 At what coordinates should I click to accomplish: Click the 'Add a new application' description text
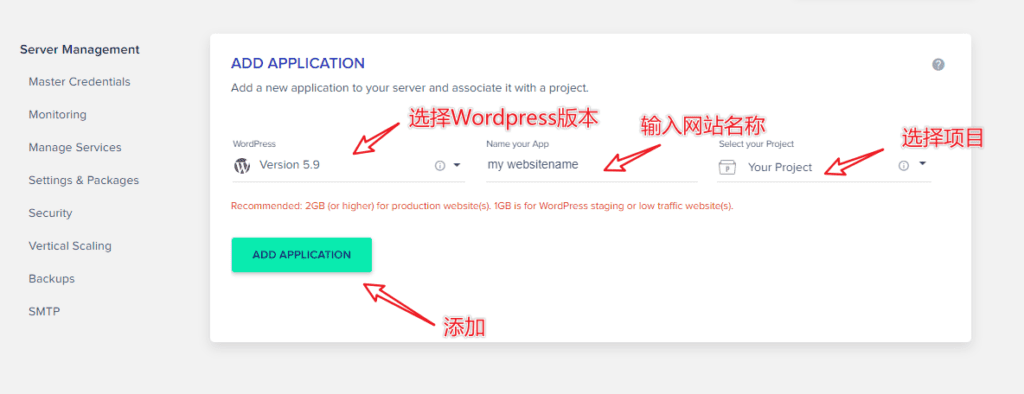click(x=410, y=88)
